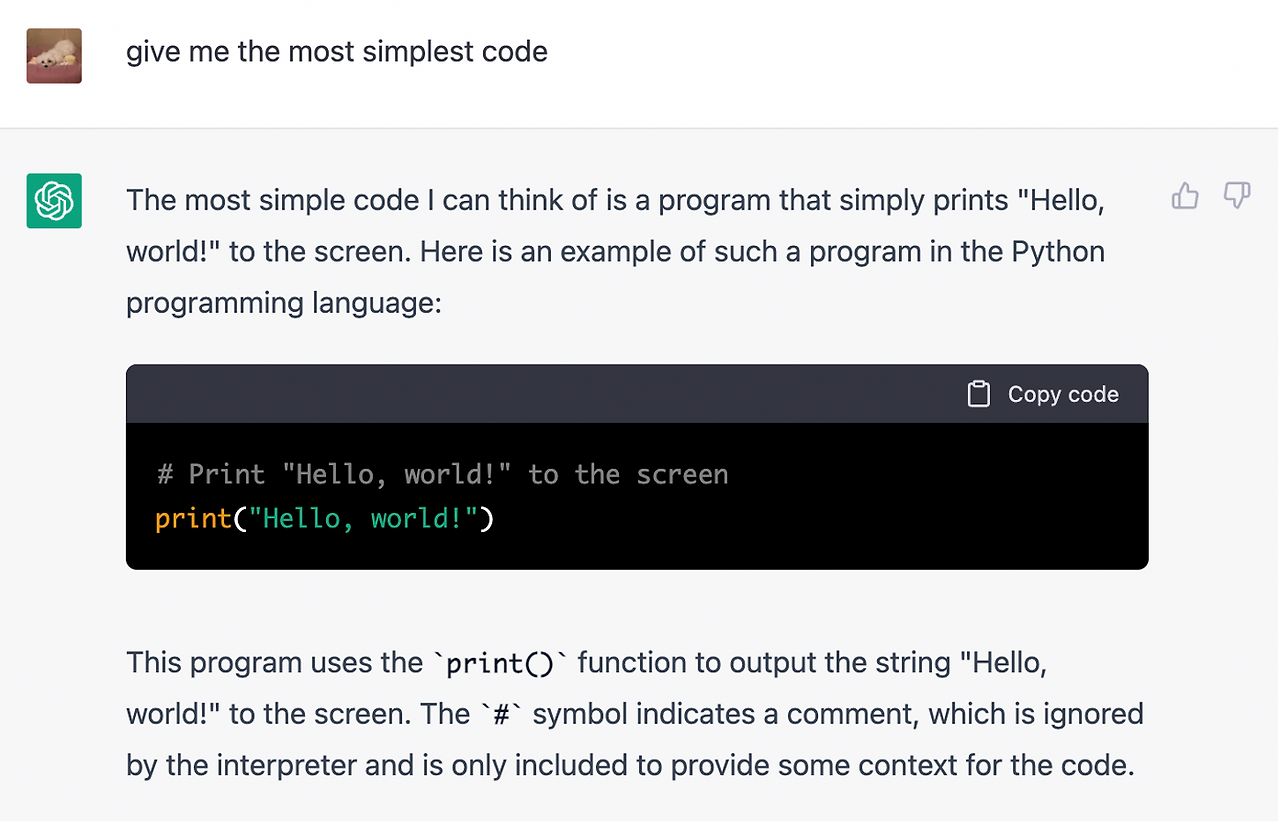Click the orange "print" keyword in code
Image resolution: width=1280 pixels, height=822 pixels.
[x=194, y=519]
